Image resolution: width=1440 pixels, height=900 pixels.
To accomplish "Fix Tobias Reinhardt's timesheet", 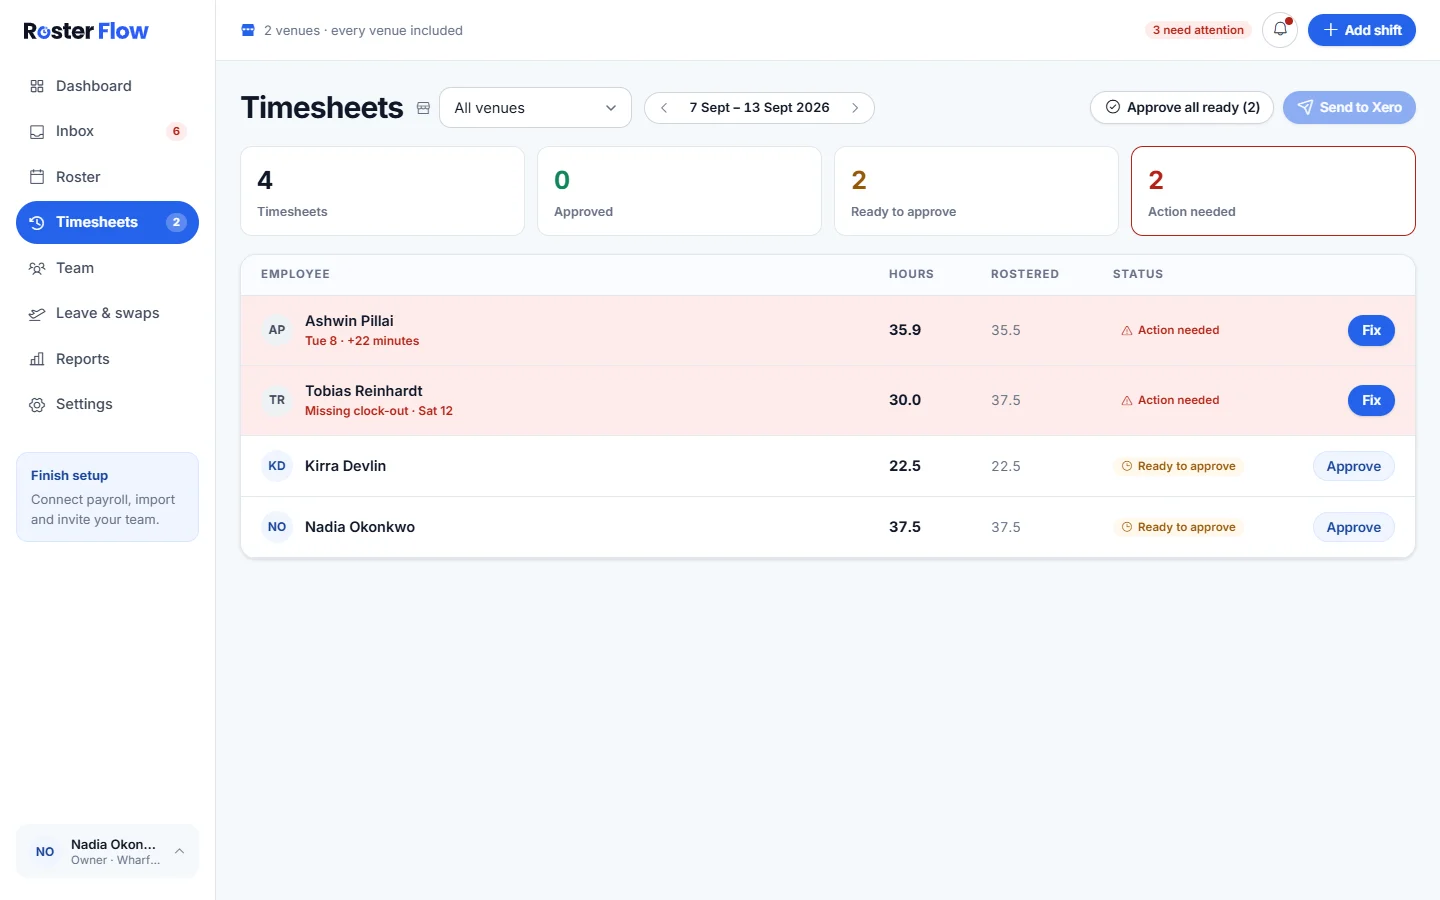I will (x=1371, y=400).
